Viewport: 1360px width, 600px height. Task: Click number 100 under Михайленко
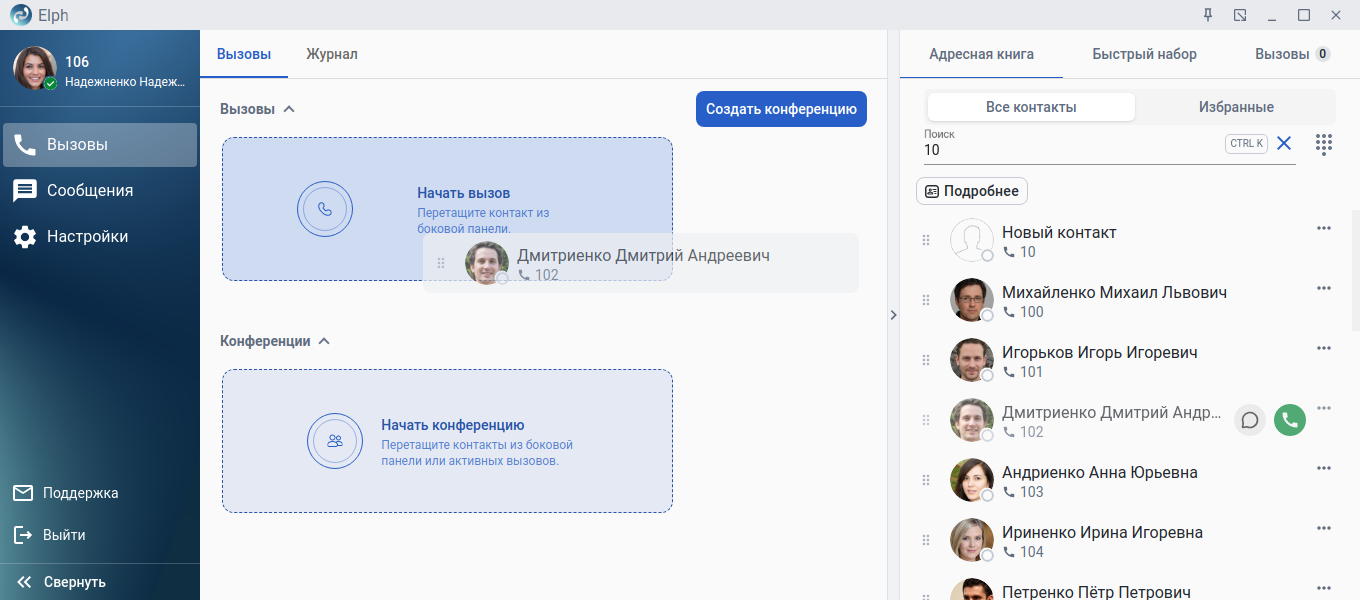click(x=1031, y=312)
